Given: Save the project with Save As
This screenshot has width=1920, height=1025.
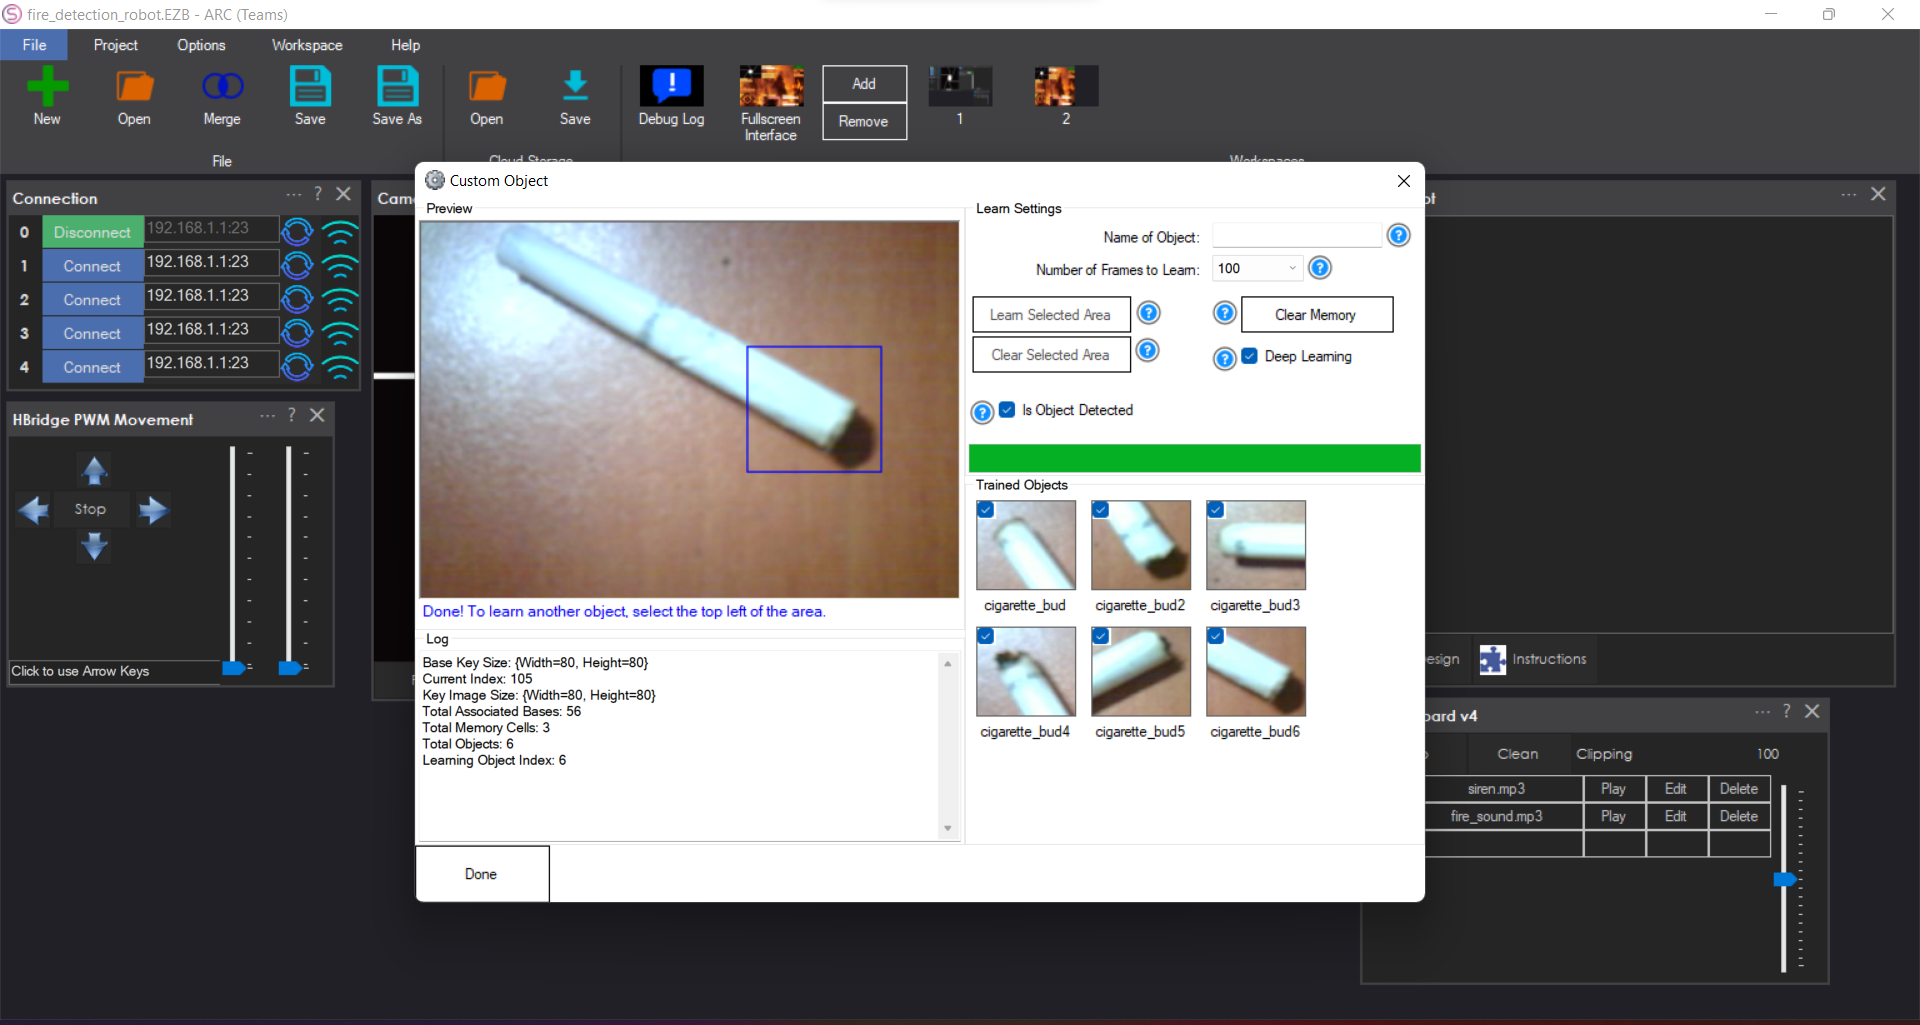Looking at the screenshot, I should click(x=397, y=95).
